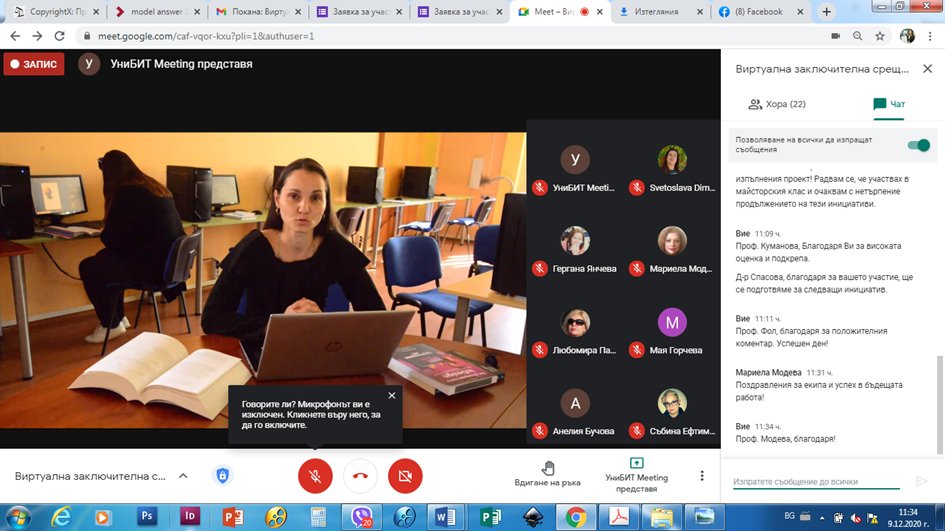Hang up the call with red phone button

tap(360, 477)
